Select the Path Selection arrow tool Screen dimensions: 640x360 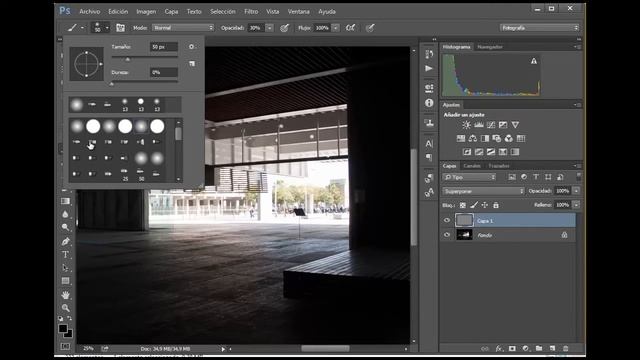[x=65, y=268]
